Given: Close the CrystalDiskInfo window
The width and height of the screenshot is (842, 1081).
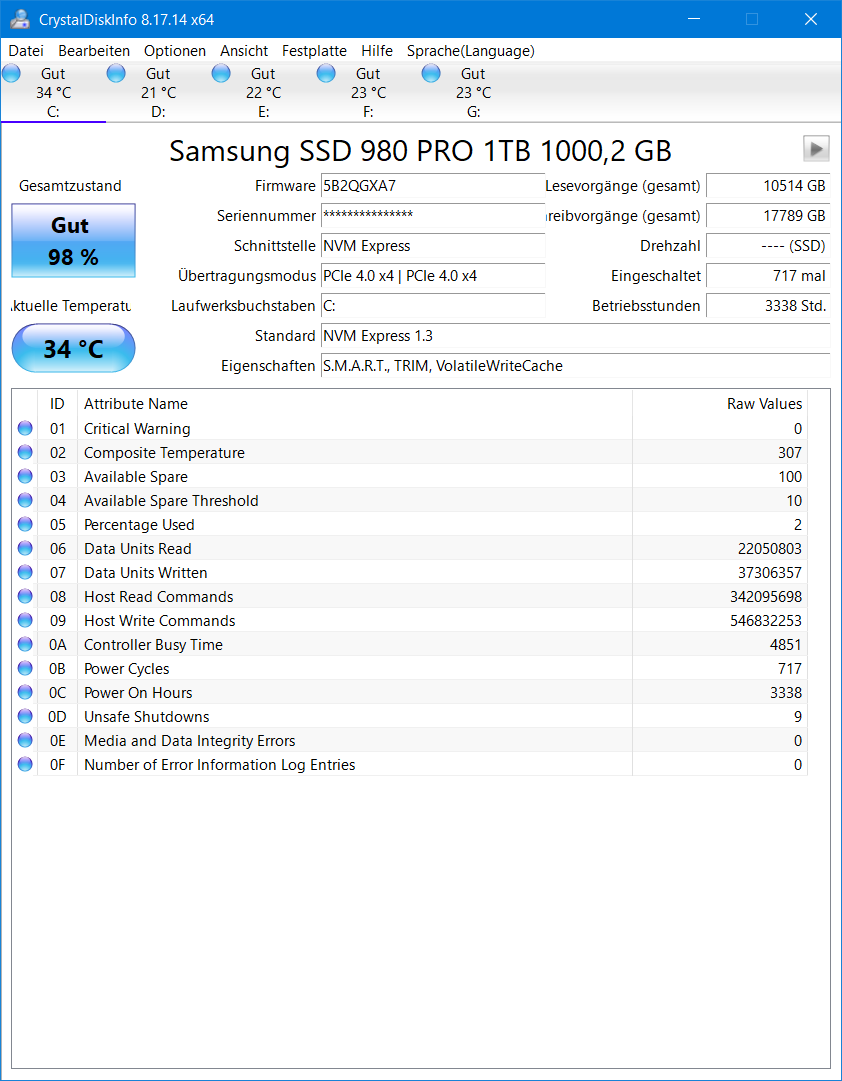Looking at the screenshot, I should click(811, 19).
